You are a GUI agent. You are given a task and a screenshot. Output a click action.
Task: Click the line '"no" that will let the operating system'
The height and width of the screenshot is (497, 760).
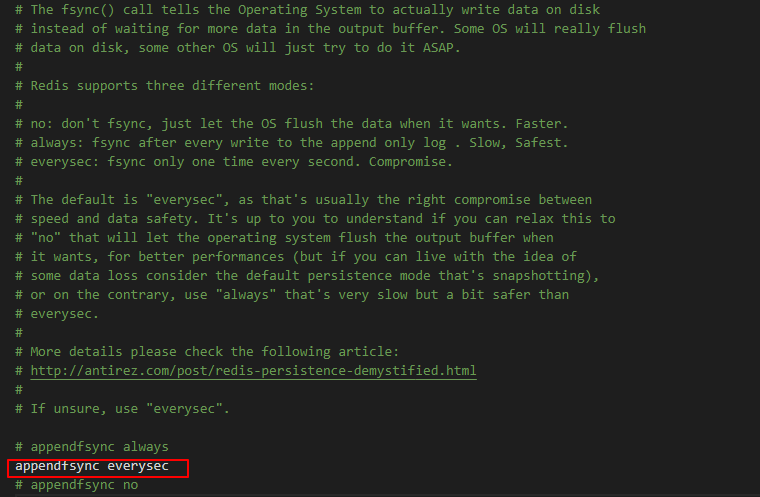click(285, 238)
